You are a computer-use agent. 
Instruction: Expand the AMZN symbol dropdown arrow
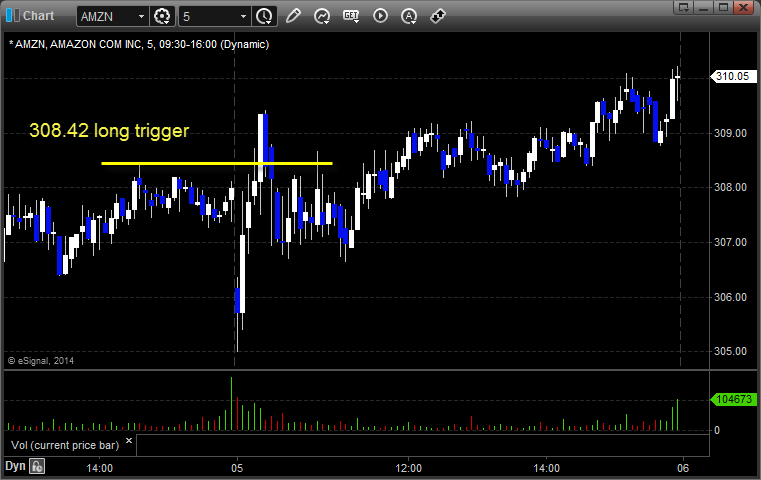pos(141,17)
